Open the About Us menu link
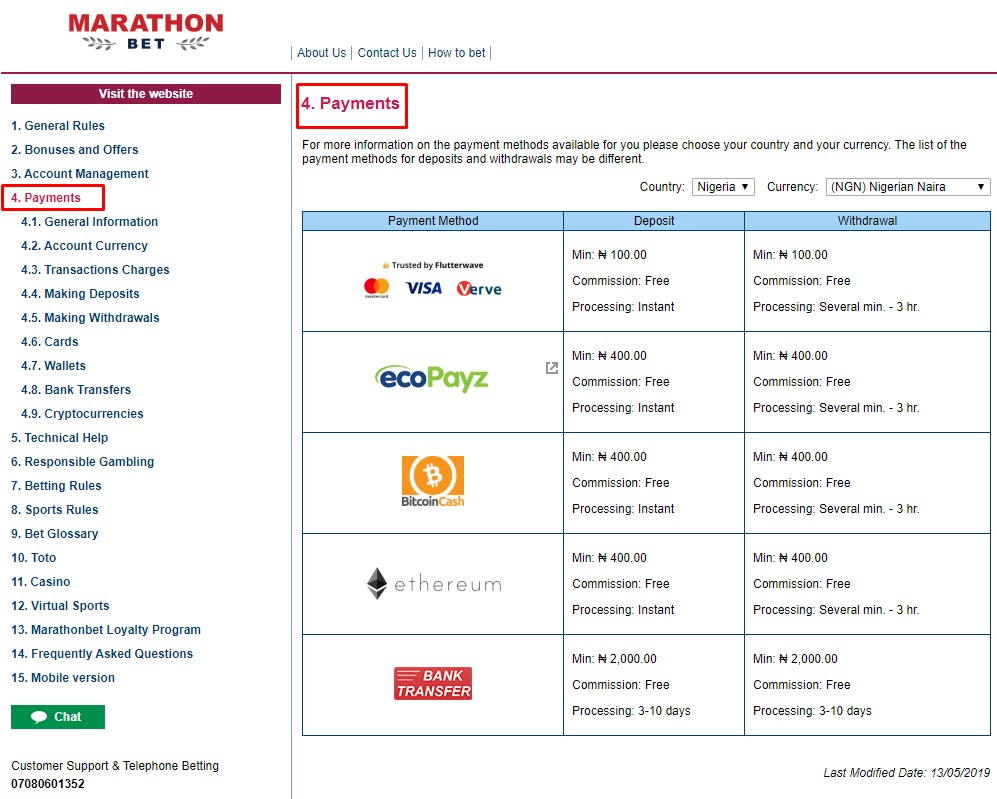The height and width of the screenshot is (799, 997). [321, 53]
